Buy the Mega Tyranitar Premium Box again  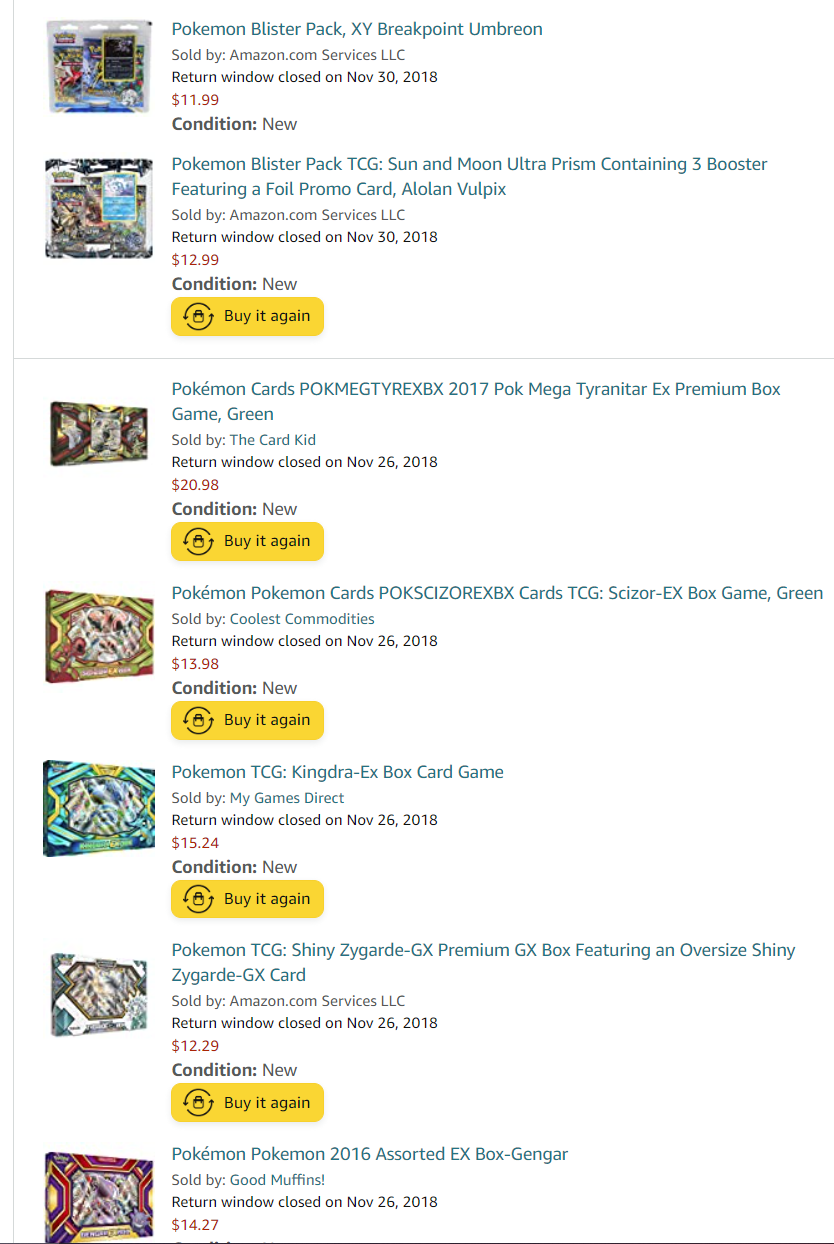(247, 541)
